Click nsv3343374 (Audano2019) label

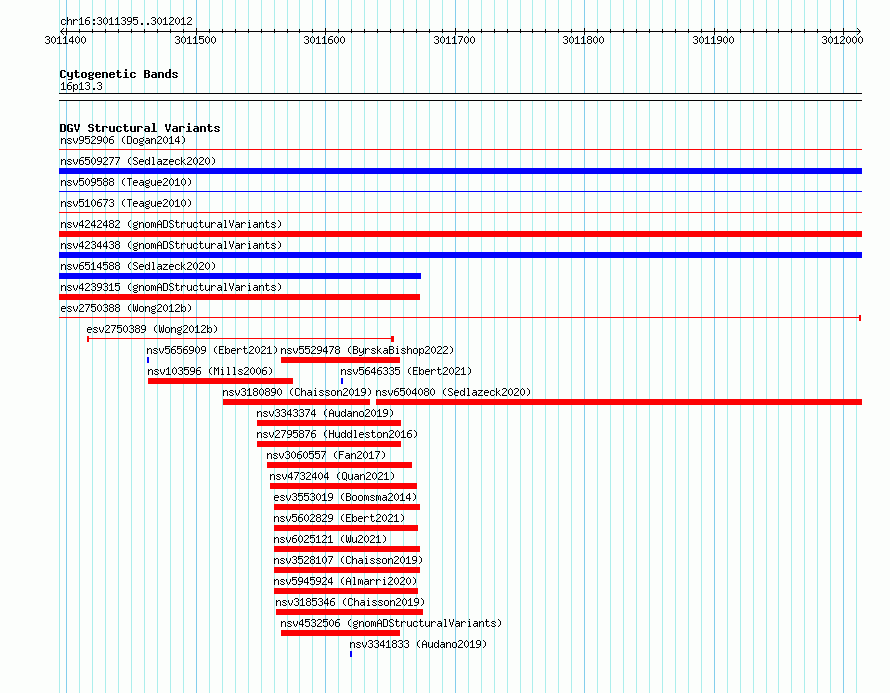pos(325,413)
